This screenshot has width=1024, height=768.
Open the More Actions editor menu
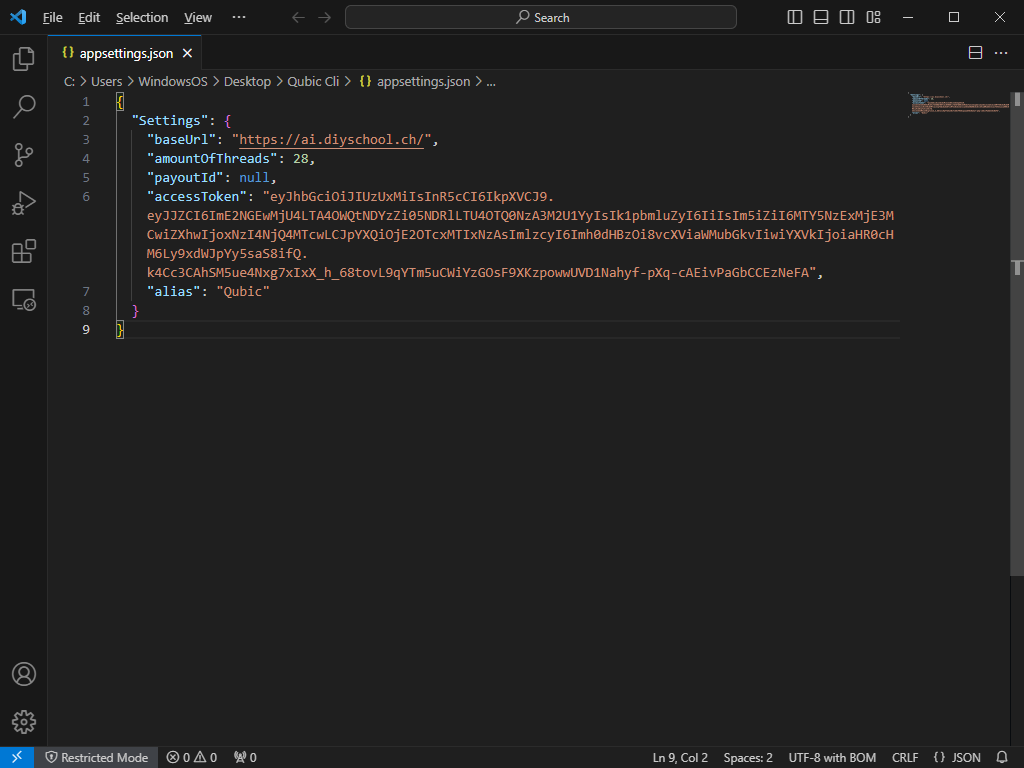pyautogui.click(x=1001, y=53)
